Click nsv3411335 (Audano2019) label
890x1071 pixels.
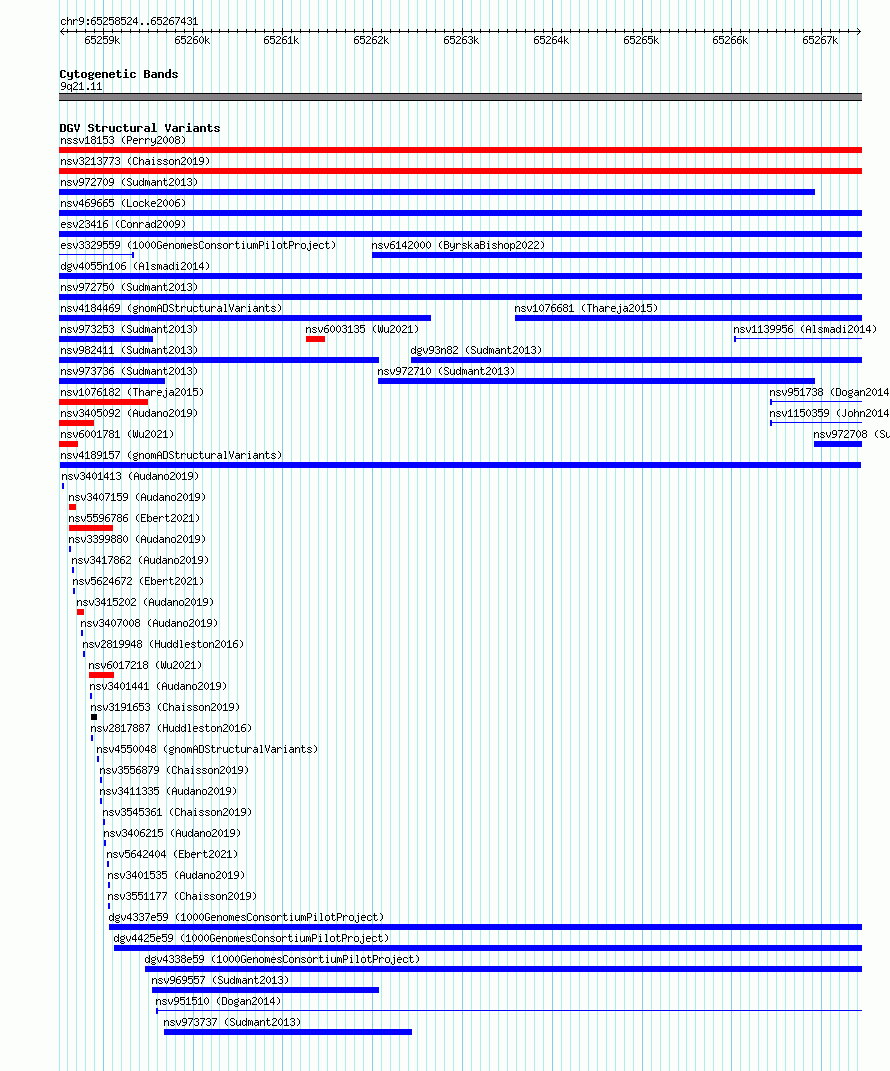(x=168, y=792)
